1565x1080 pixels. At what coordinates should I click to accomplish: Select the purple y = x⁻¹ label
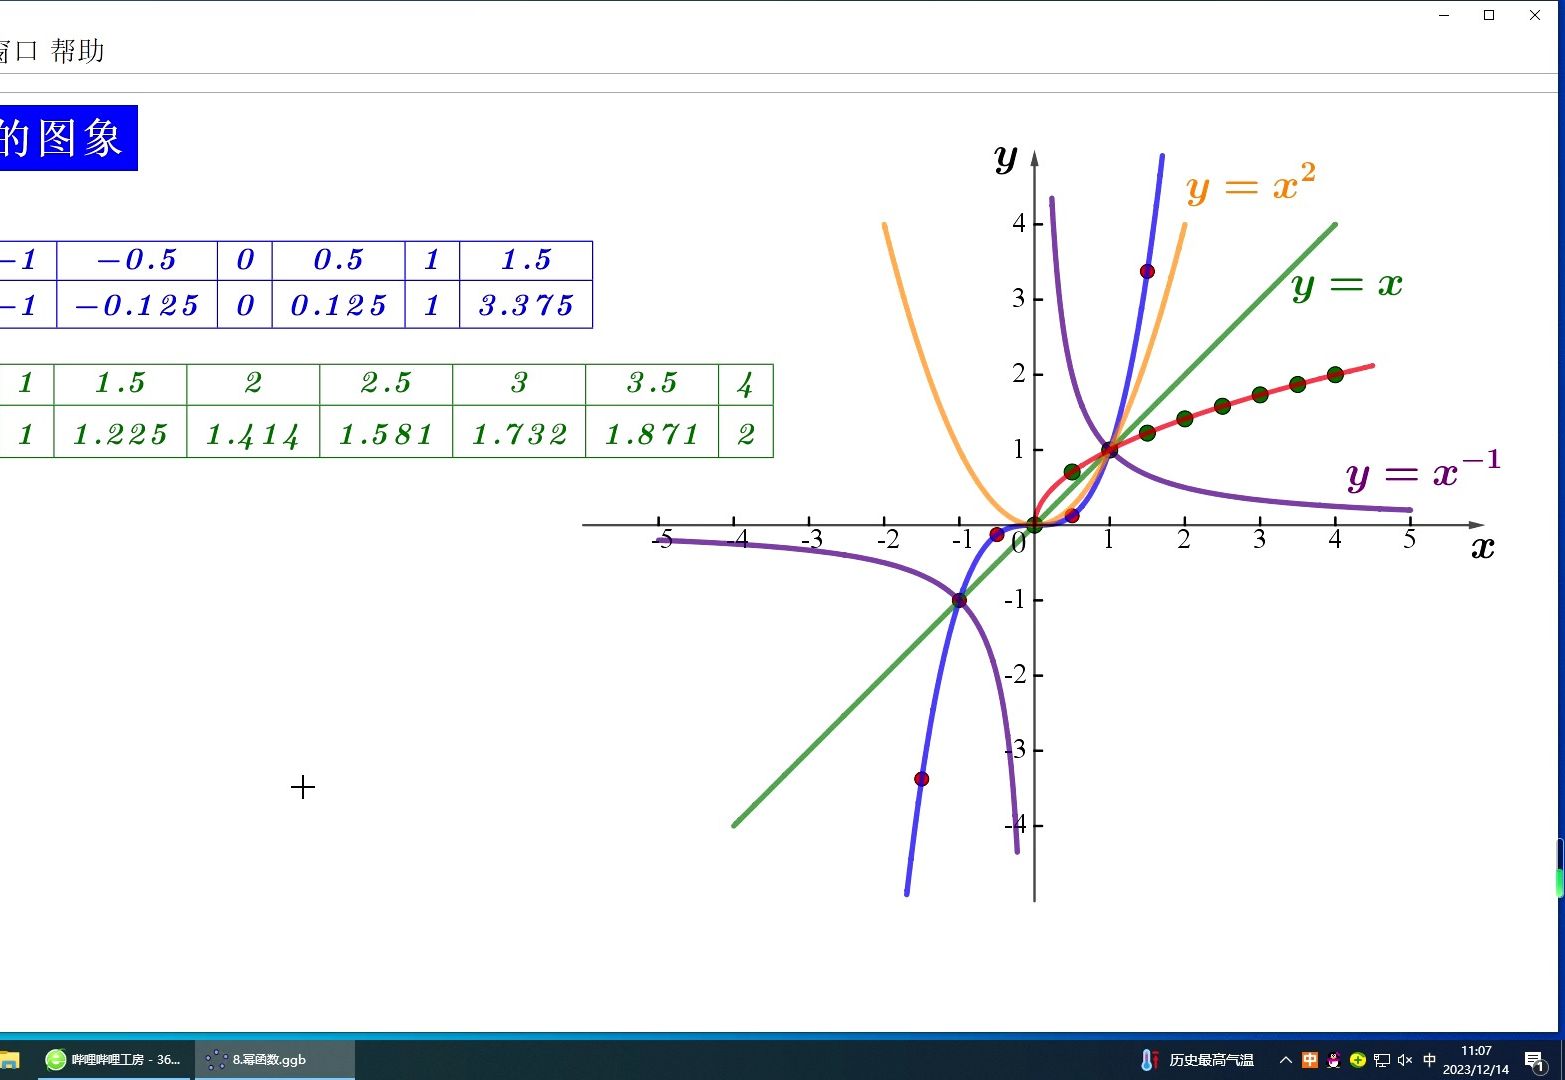[x=1423, y=470]
